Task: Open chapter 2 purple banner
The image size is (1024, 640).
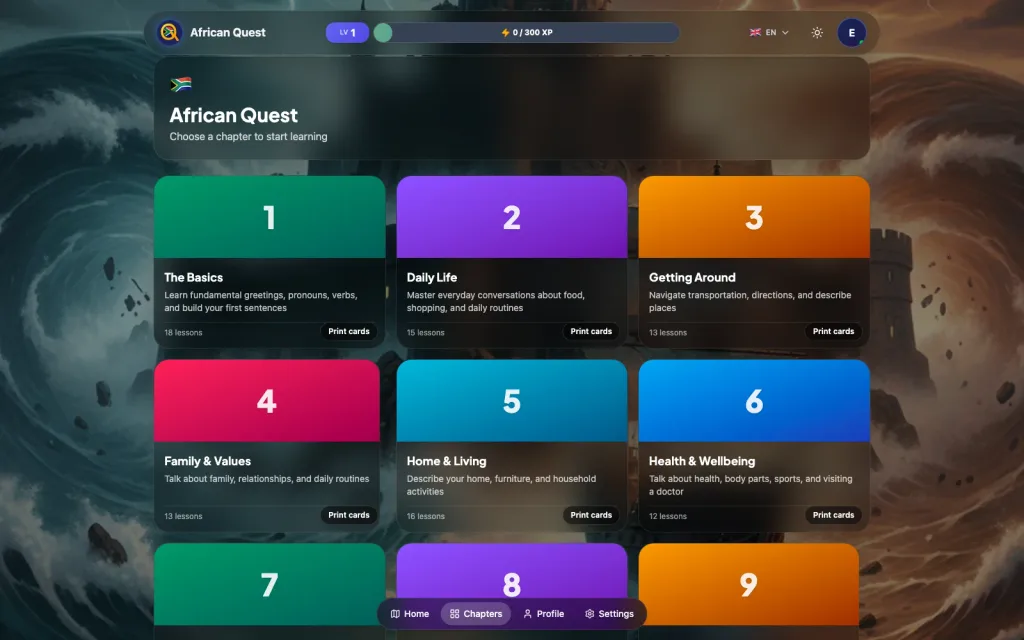Action: pos(512,217)
